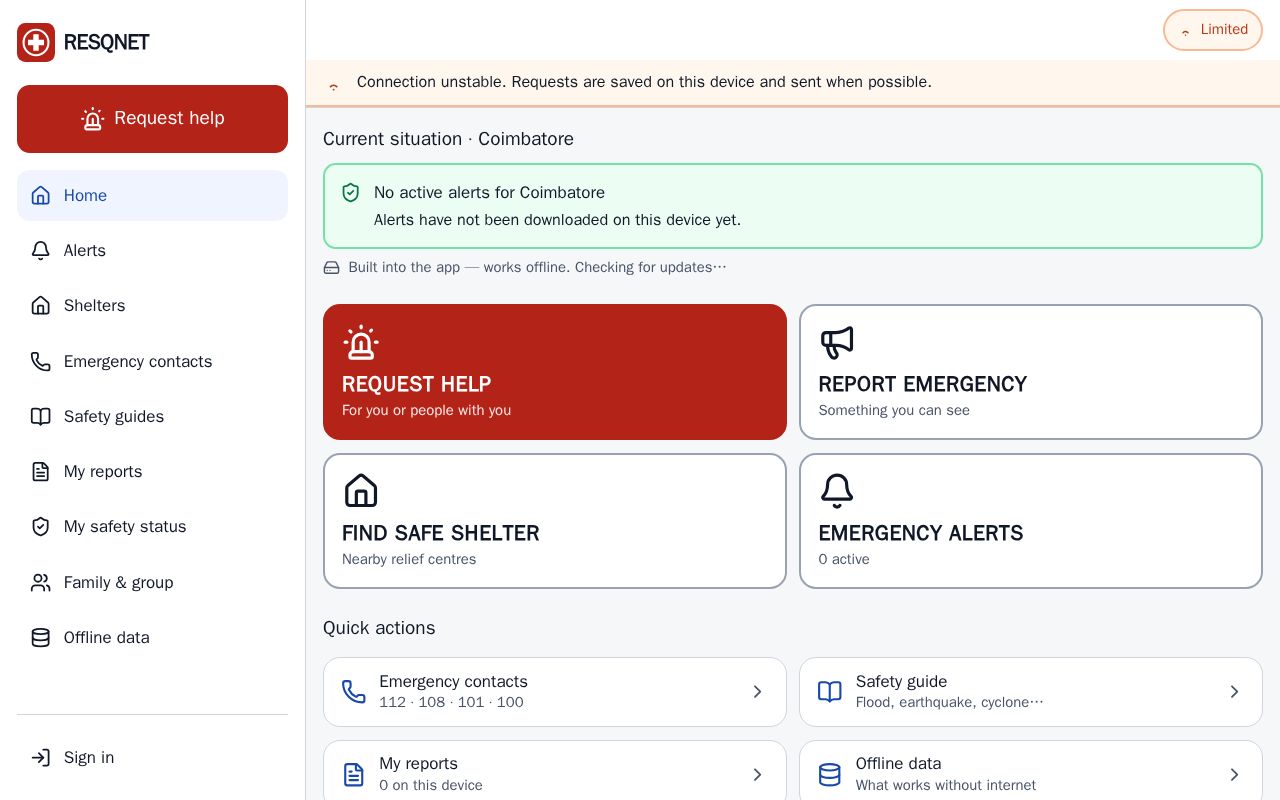
Task: Click the shield check icon for My safety status
Action: 40,527
